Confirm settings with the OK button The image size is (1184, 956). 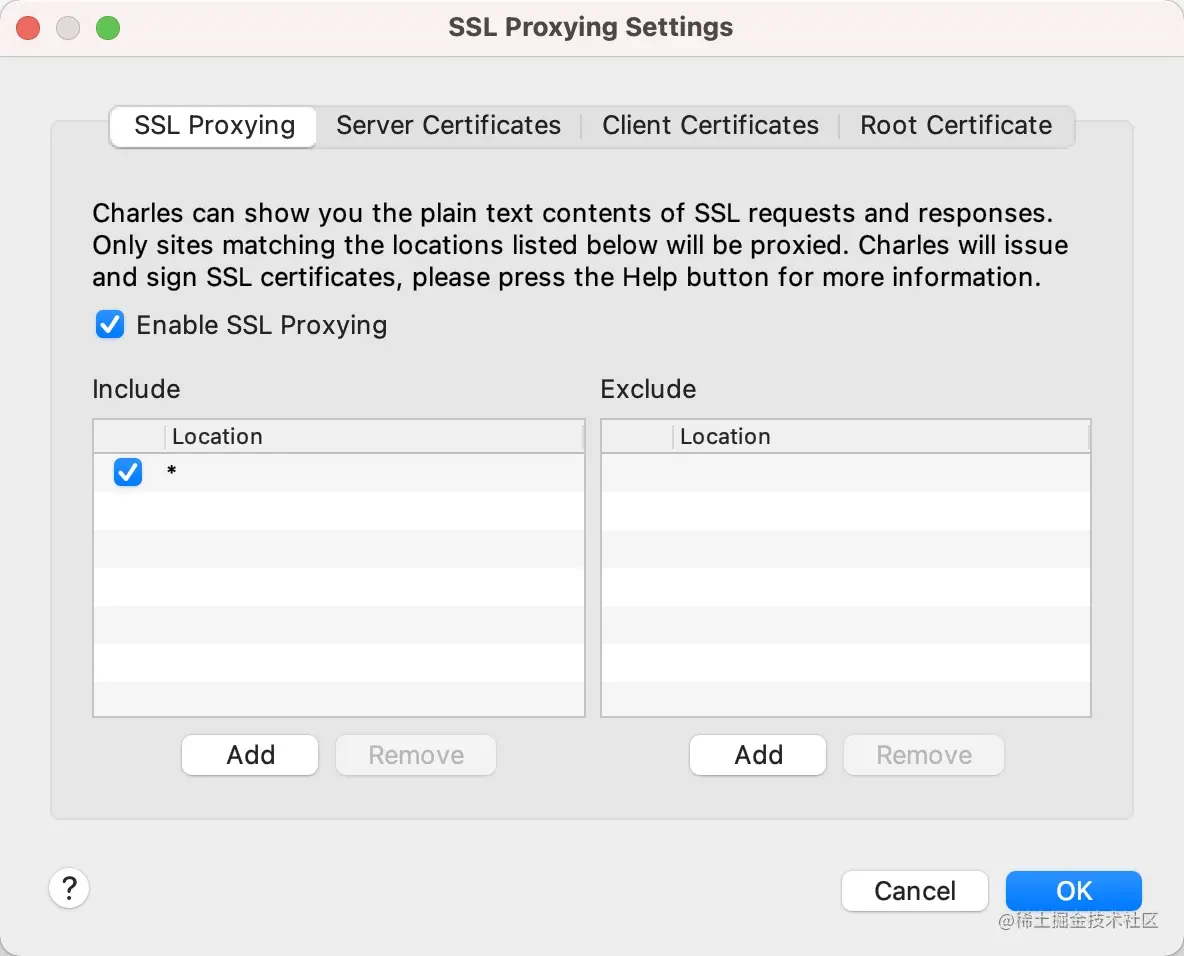(x=1073, y=890)
